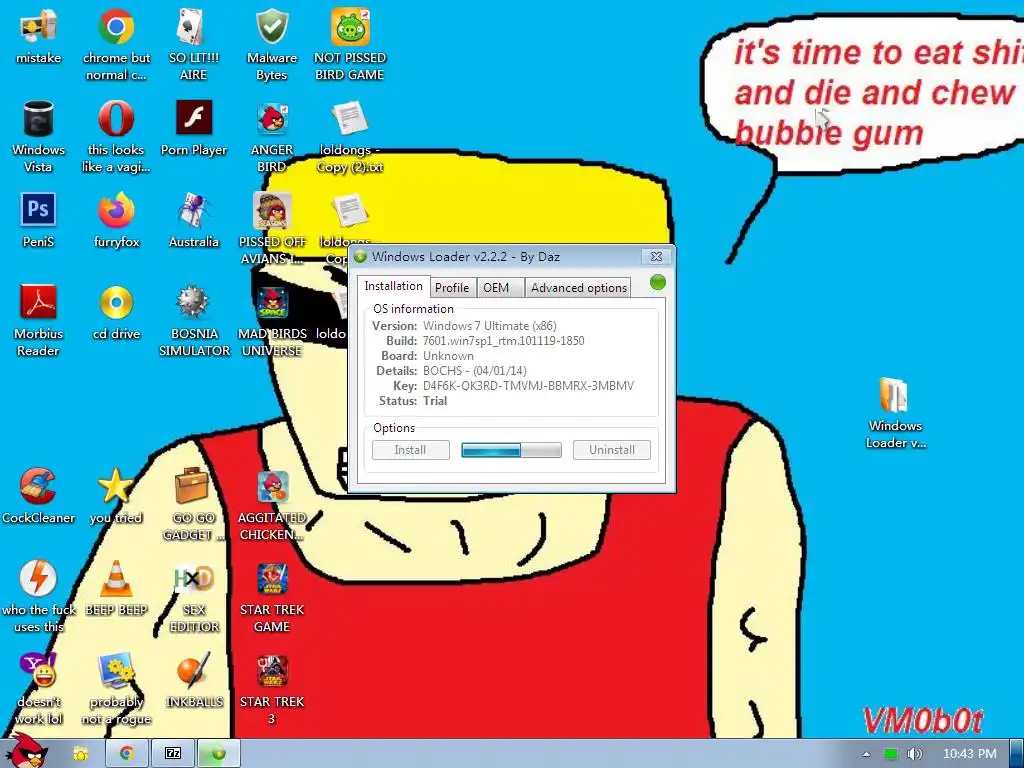The image size is (1024, 768).
Task: Open 'chrome but normal c...' desktop icon
Action: [116, 44]
